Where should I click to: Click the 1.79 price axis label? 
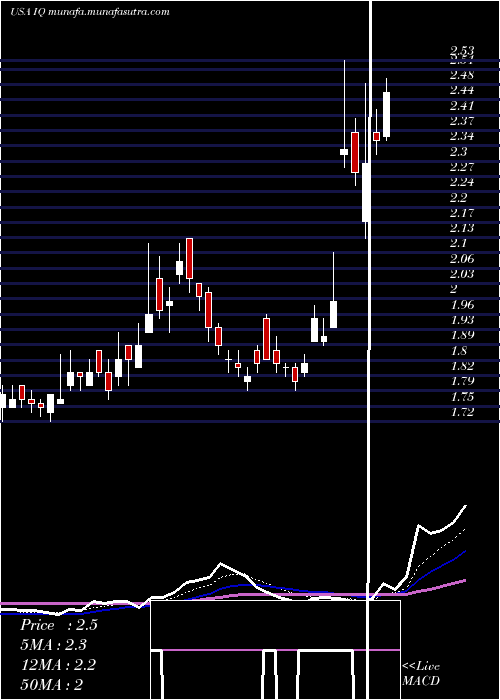(462, 381)
